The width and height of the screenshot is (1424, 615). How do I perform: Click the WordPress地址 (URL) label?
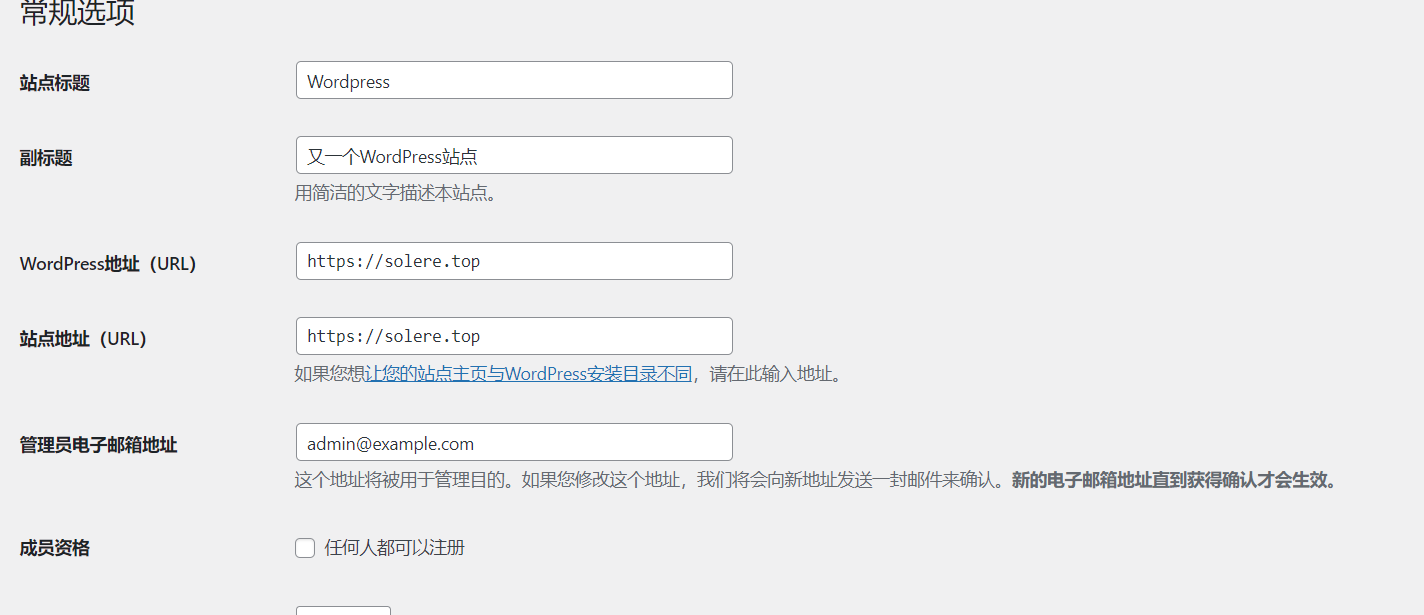pyautogui.click(x=108, y=264)
